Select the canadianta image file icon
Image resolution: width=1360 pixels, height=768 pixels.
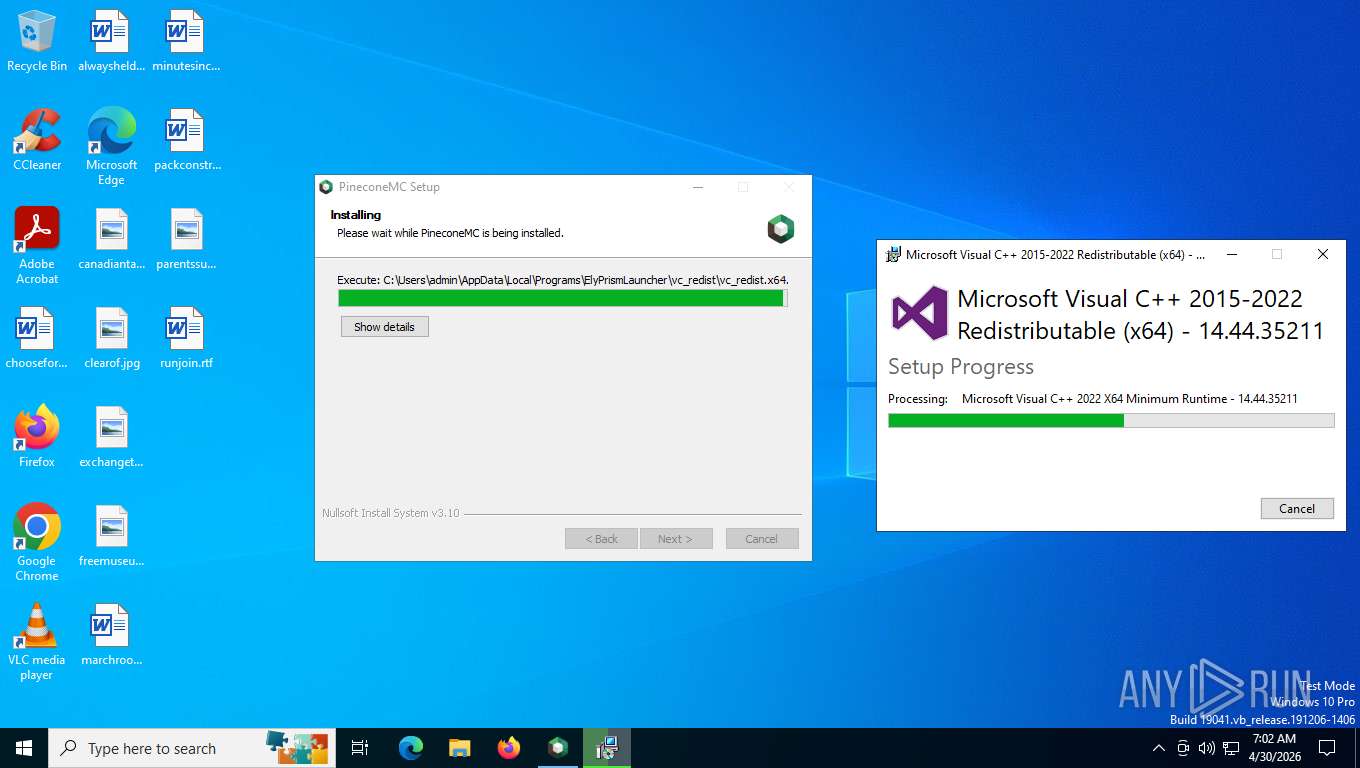coord(111,239)
